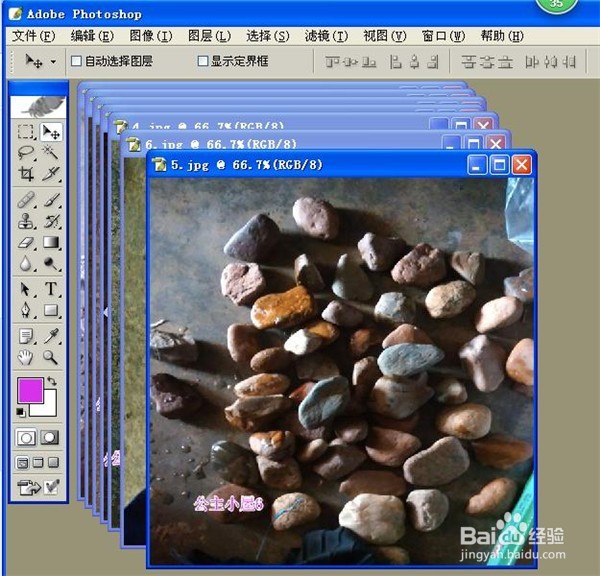Click the pebbles image canvas in 5.jpg
Image resolution: width=600 pixels, height=576 pixels.
point(342,371)
